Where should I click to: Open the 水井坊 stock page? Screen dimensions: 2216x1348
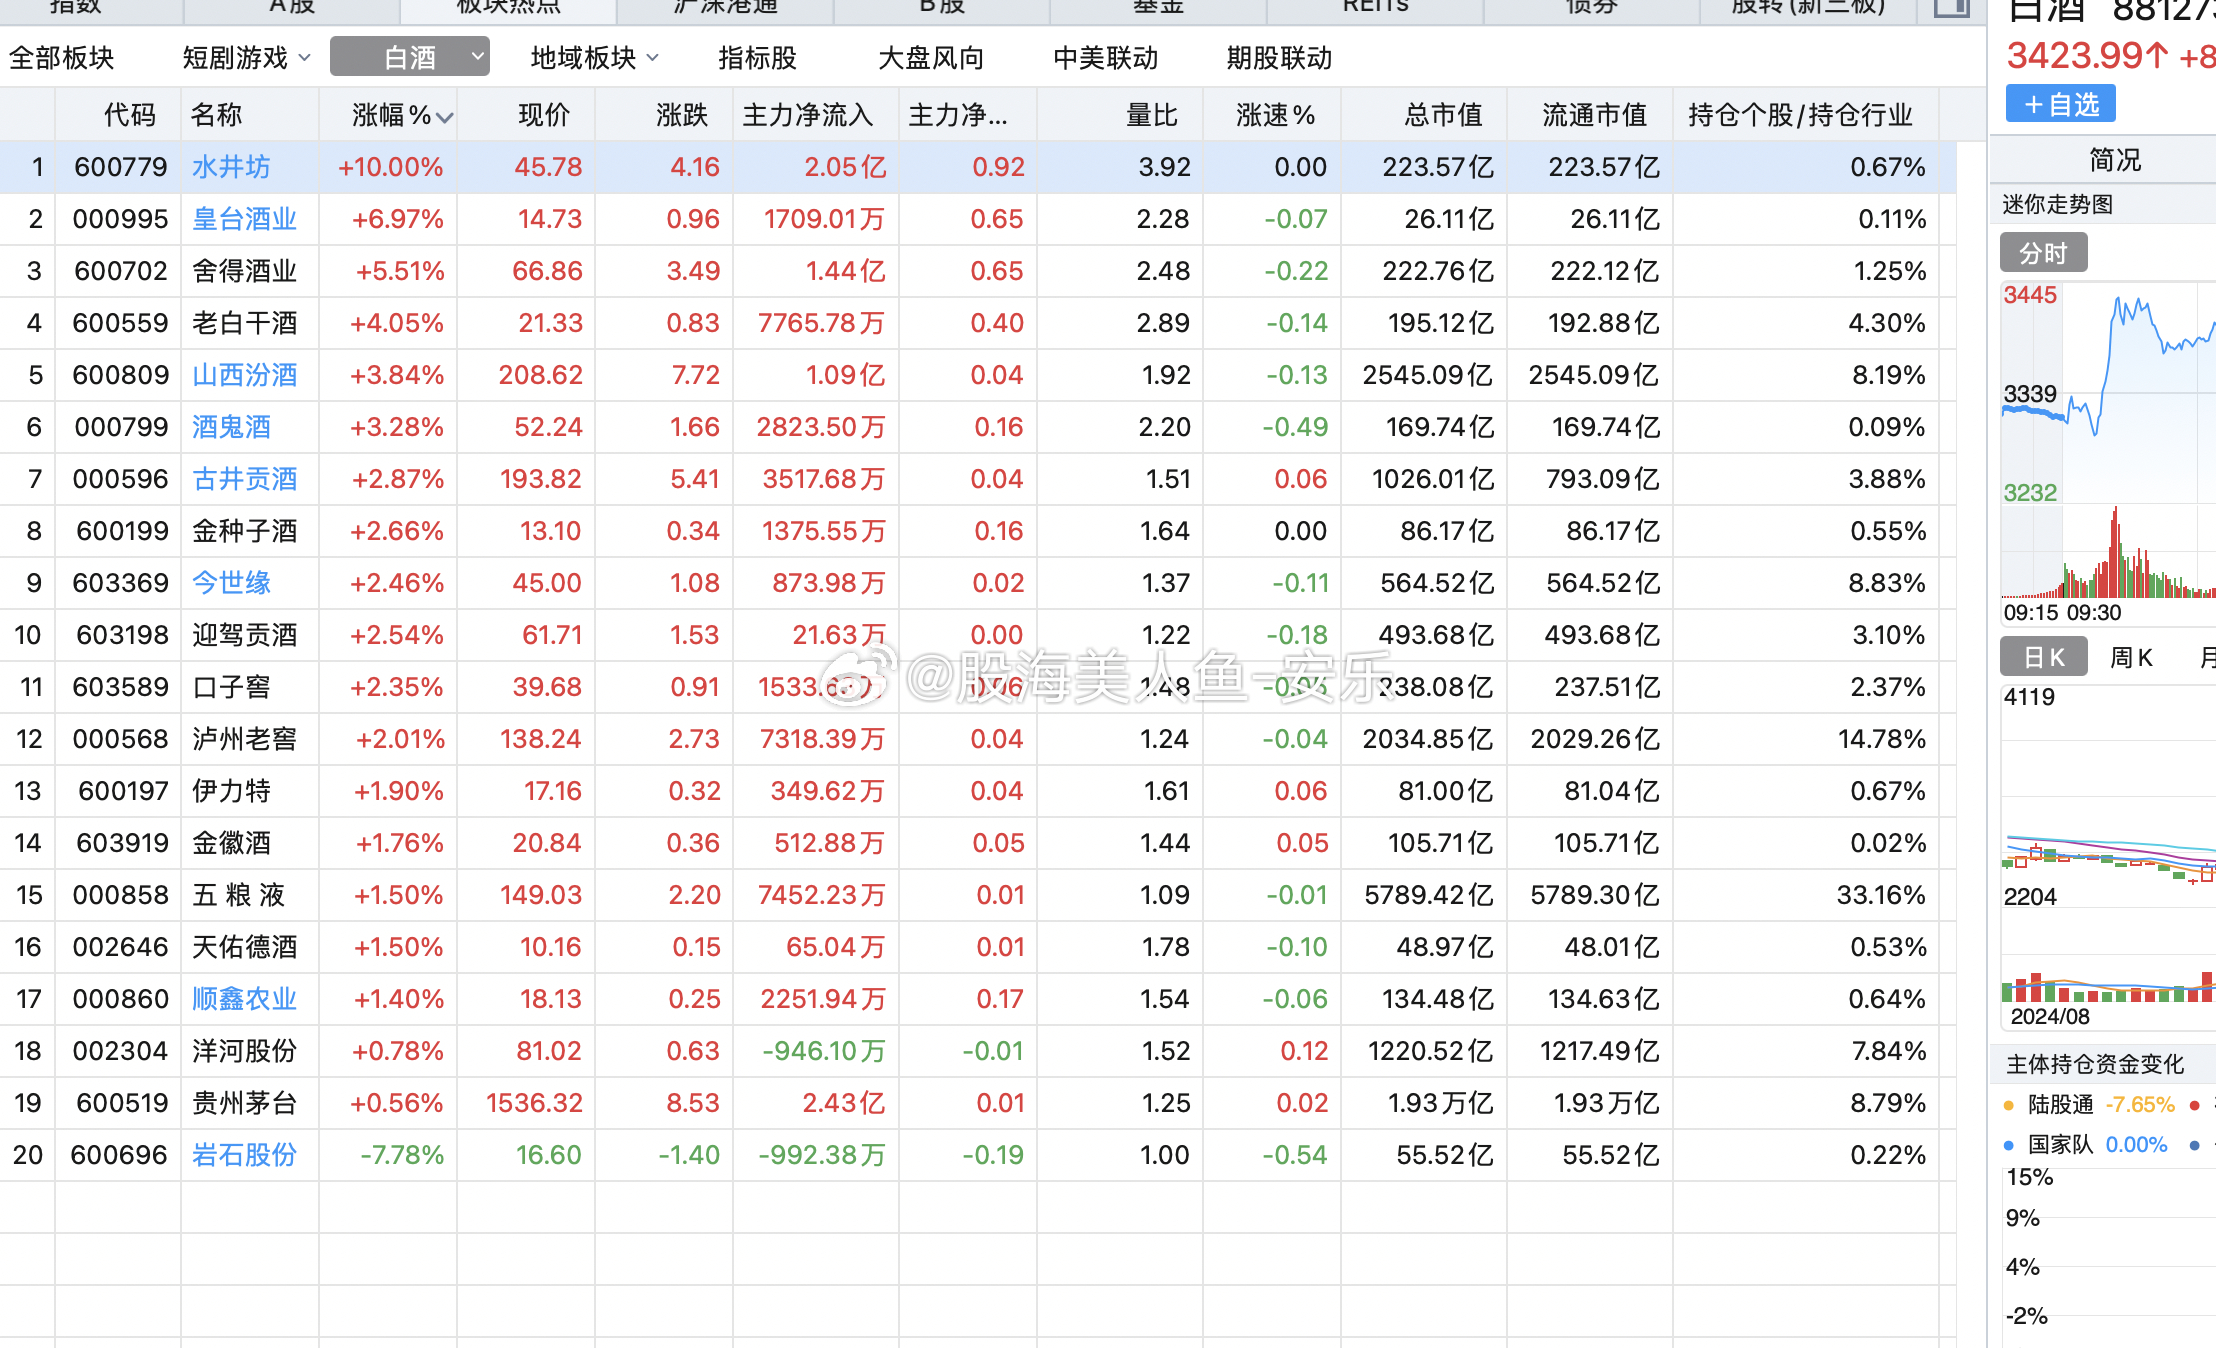[230, 167]
